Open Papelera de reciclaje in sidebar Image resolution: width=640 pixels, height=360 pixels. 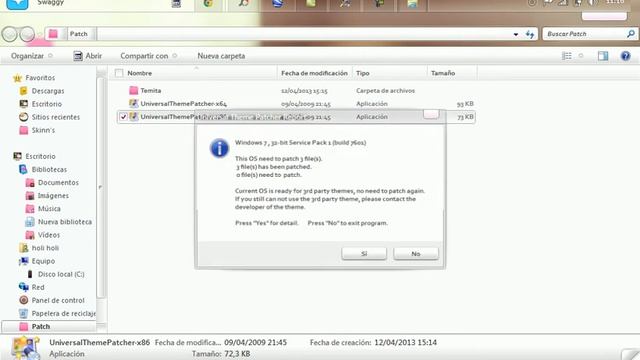pyautogui.click(x=63, y=313)
